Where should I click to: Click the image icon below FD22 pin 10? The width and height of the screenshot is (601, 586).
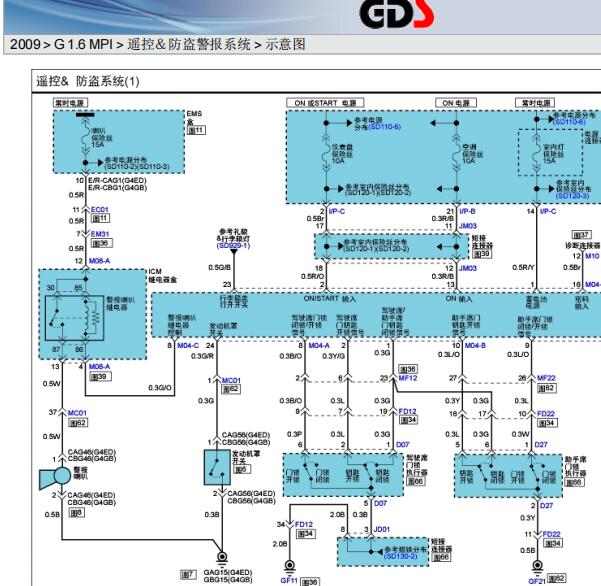tap(547, 423)
